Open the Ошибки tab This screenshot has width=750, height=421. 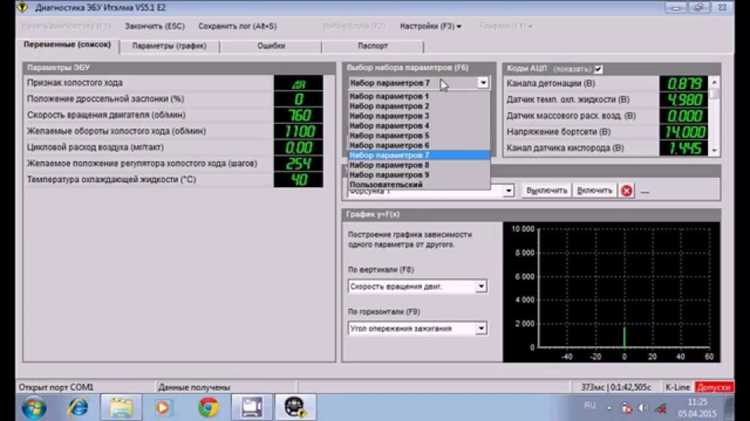(x=271, y=46)
